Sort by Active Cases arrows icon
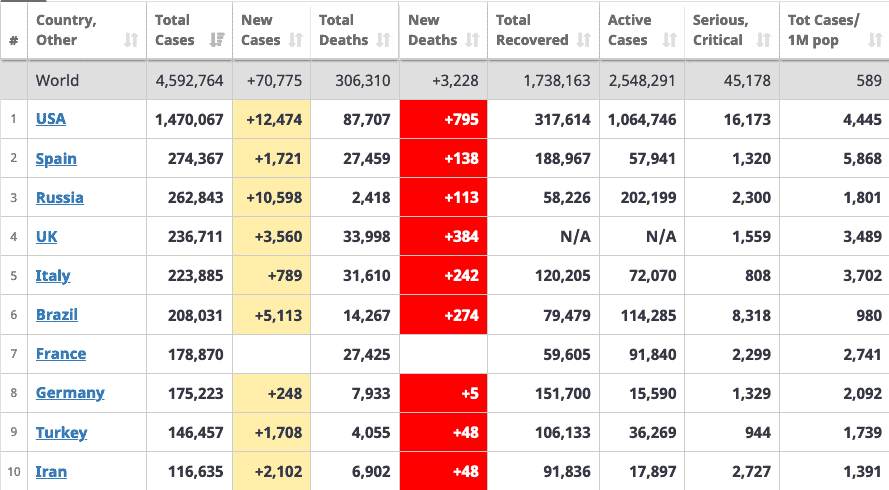Screen dimensions: 889x490 point(670,40)
